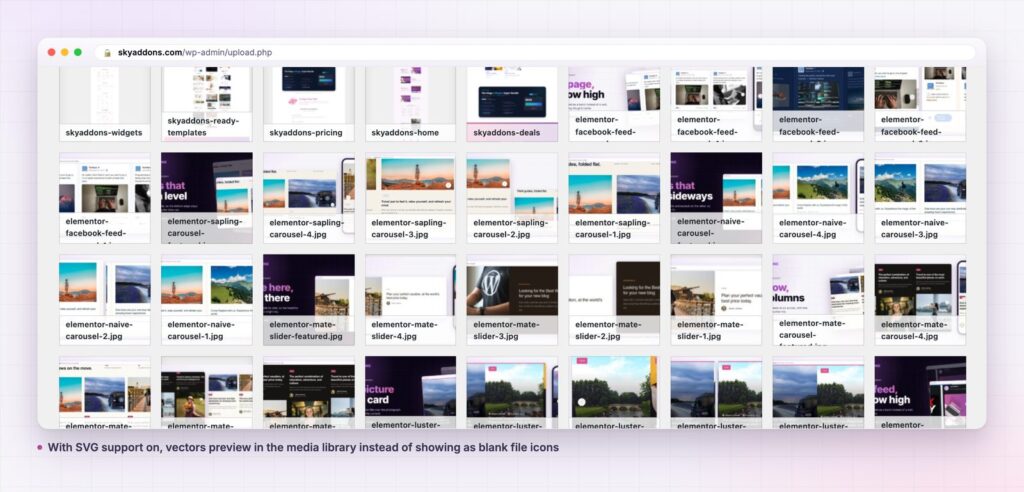1024x492 pixels.
Task: Click the green maximize window button
Action: pyautogui.click(x=78, y=52)
